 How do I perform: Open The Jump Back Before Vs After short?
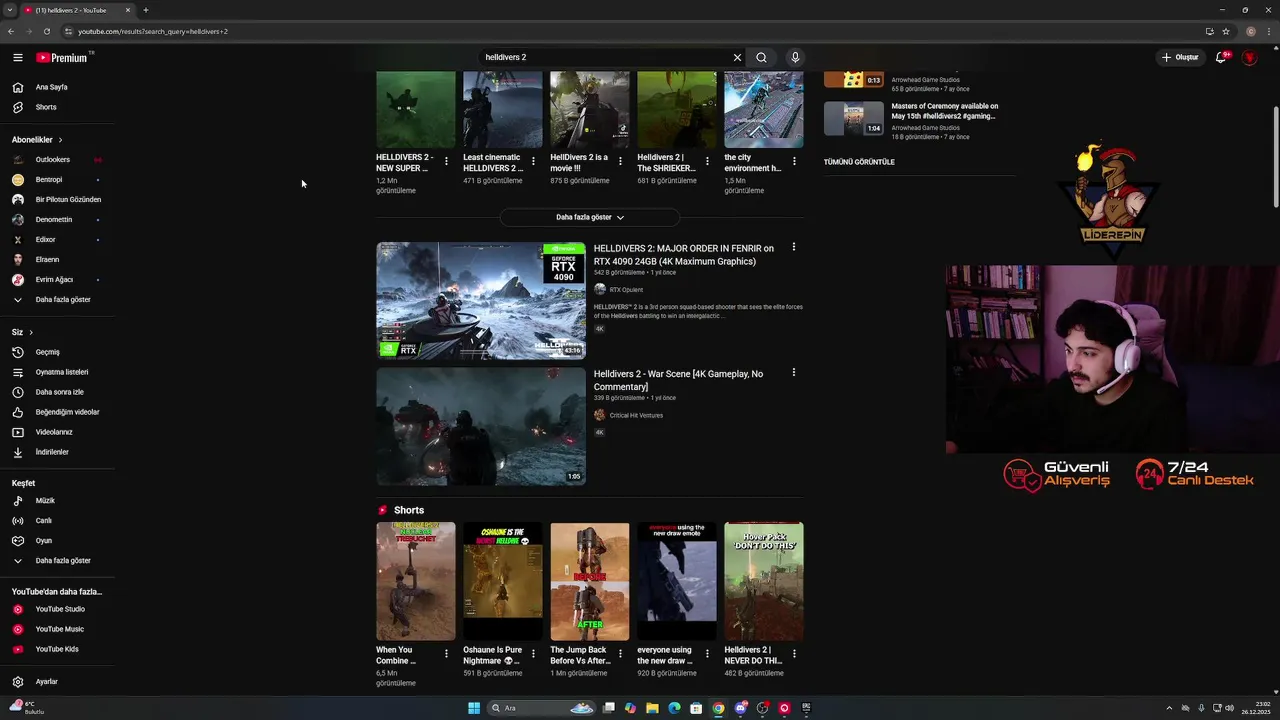(x=590, y=581)
